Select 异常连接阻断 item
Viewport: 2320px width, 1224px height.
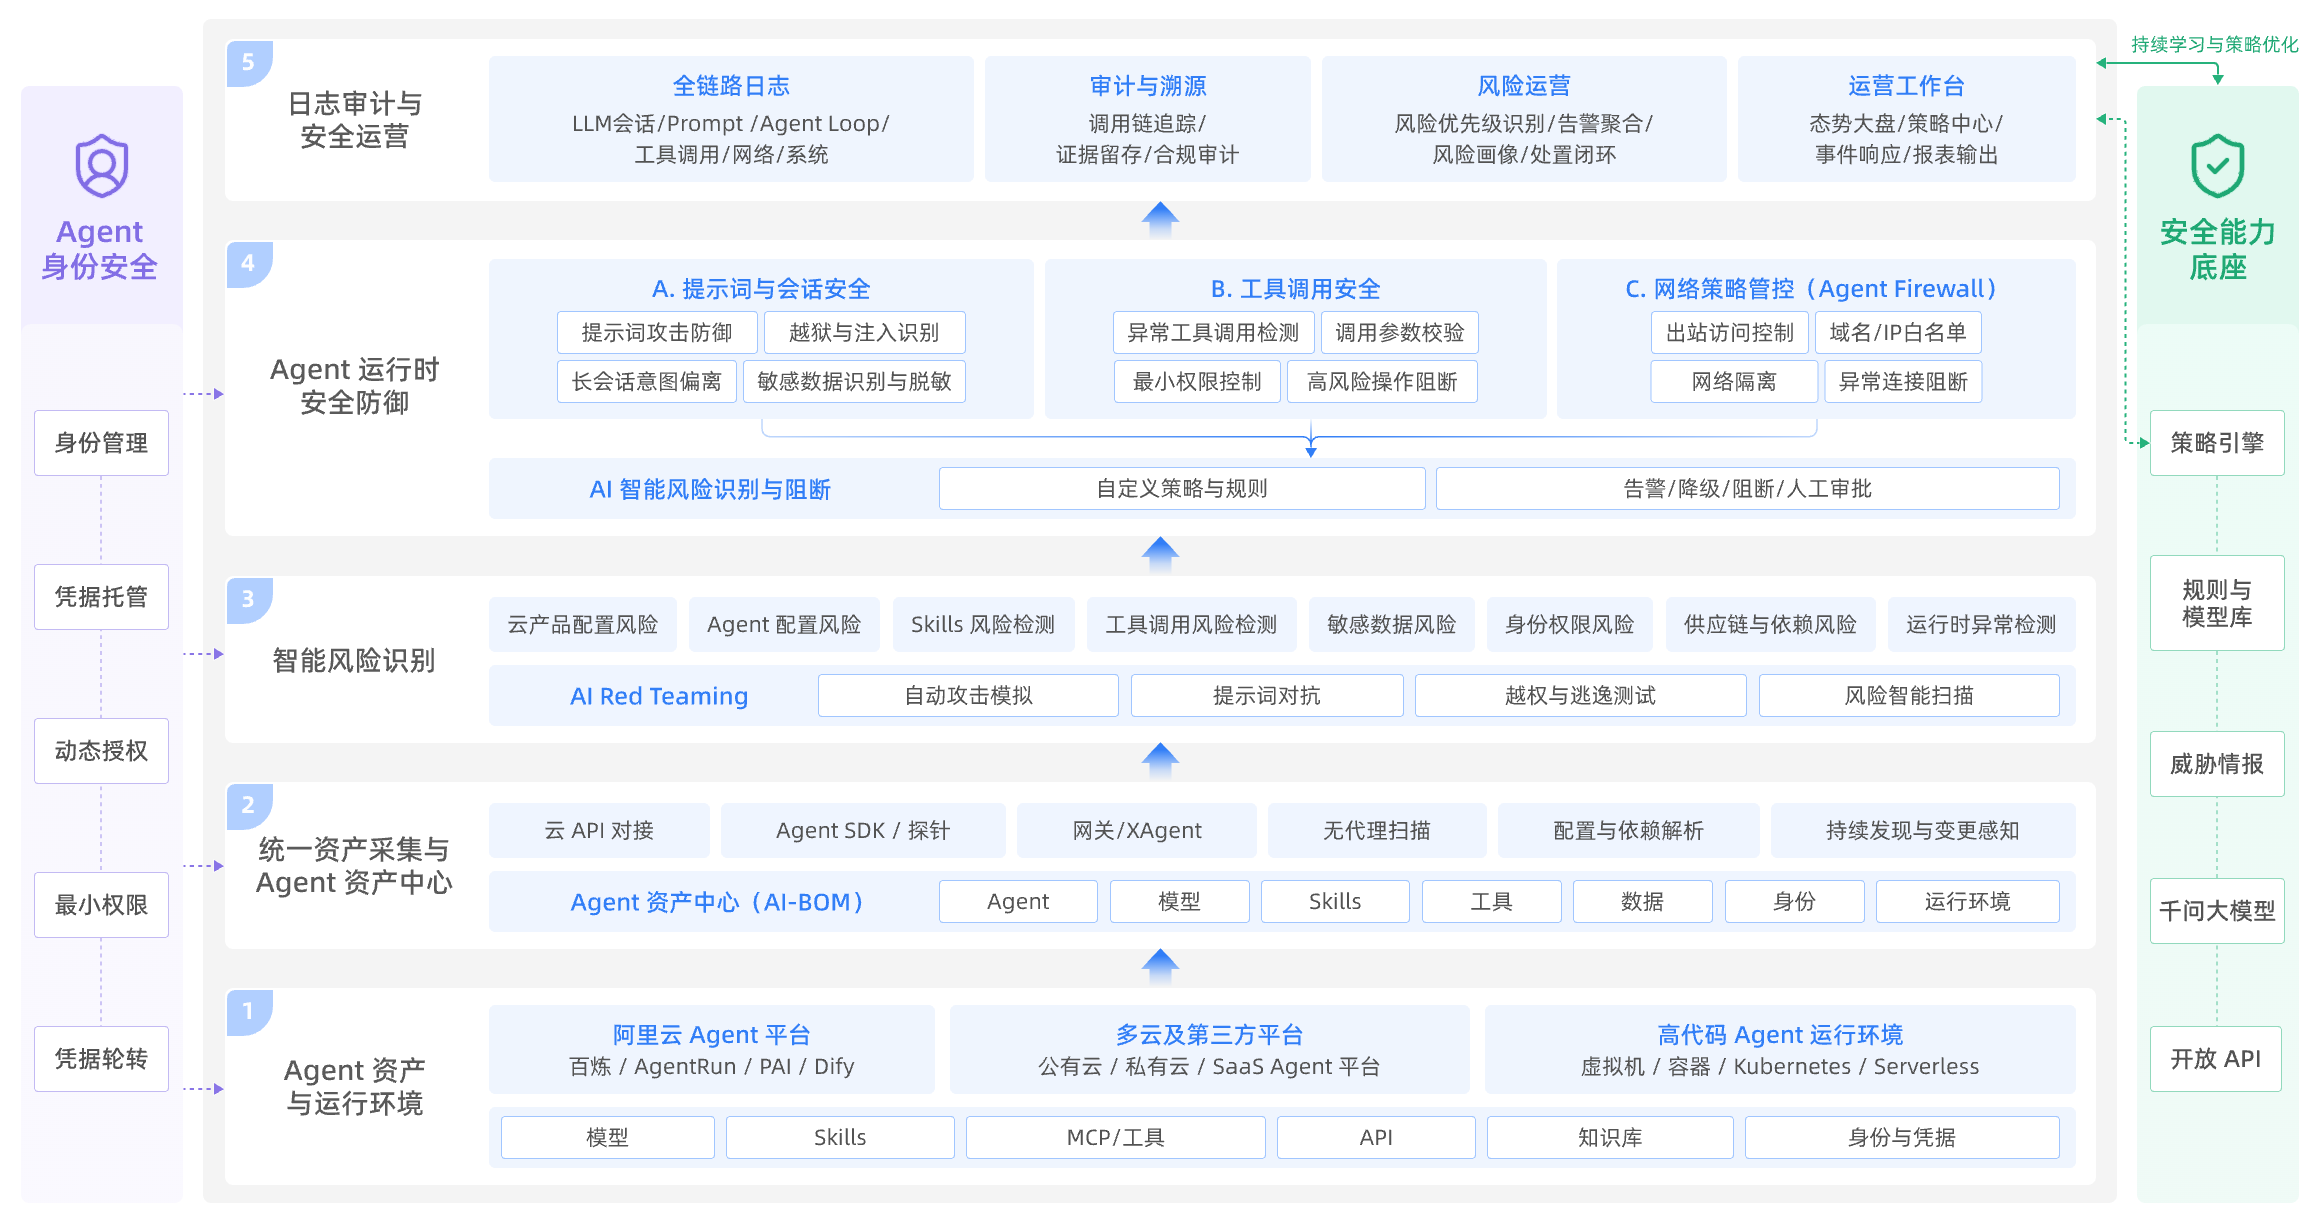coord(1903,382)
